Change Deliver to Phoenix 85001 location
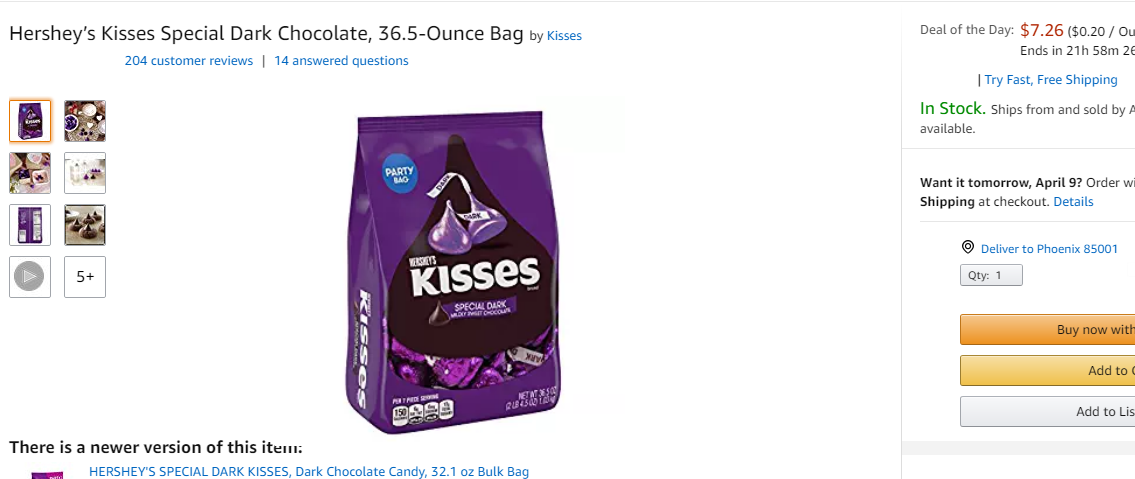 pyautogui.click(x=1049, y=249)
